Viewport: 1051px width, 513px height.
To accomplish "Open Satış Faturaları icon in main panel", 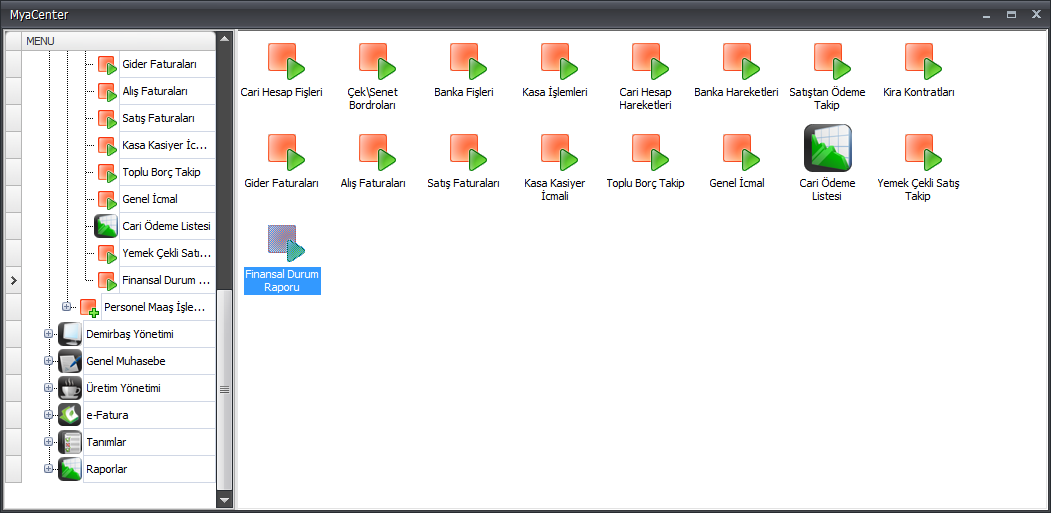I will point(469,153).
